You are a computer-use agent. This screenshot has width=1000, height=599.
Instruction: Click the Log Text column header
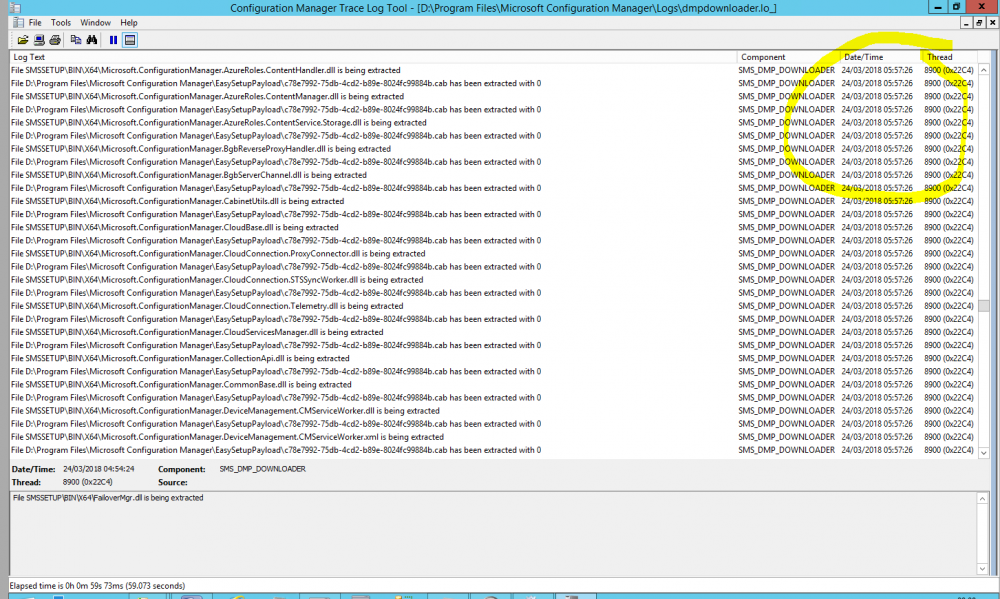click(373, 57)
